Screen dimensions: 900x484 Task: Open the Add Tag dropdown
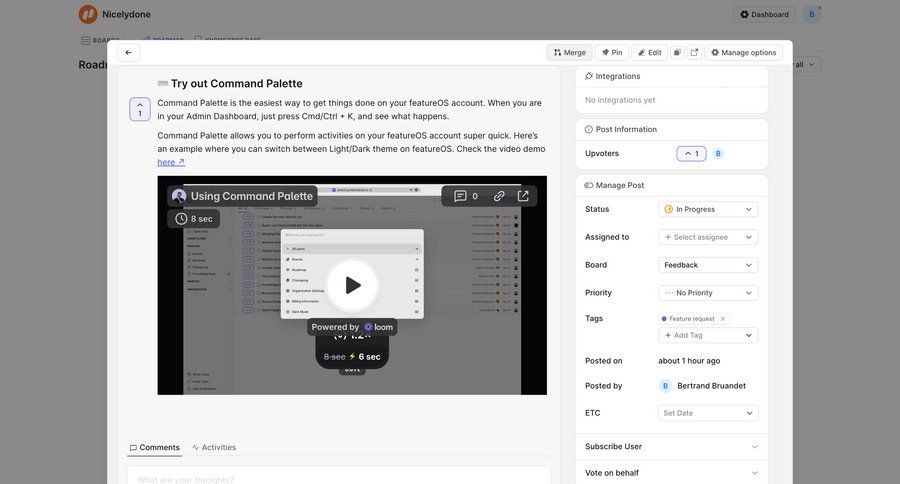point(708,335)
